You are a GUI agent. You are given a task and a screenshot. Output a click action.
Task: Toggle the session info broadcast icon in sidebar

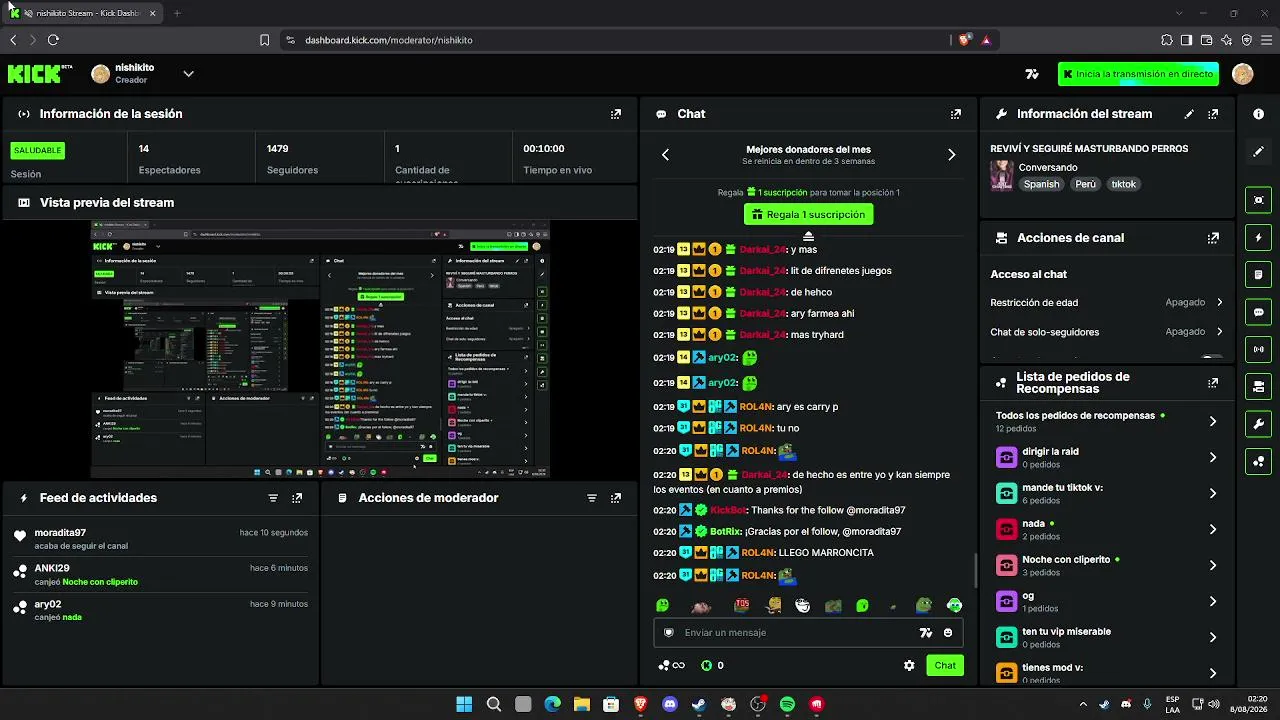(x=1258, y=349)
